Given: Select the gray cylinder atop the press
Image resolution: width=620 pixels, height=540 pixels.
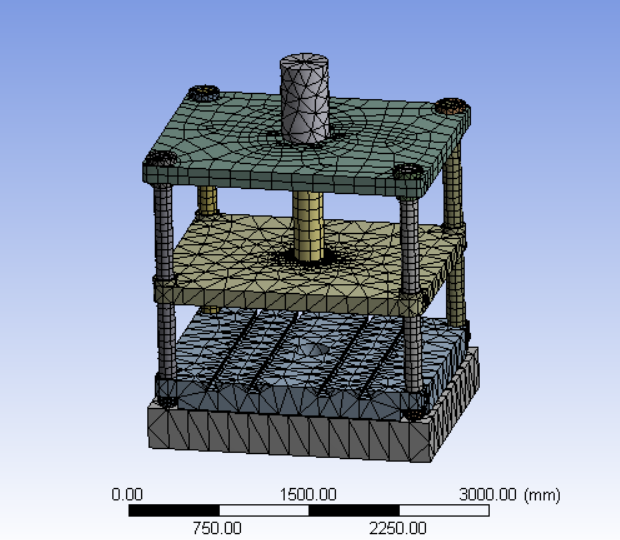Looking at the screenshot, I should coord(304,98).
